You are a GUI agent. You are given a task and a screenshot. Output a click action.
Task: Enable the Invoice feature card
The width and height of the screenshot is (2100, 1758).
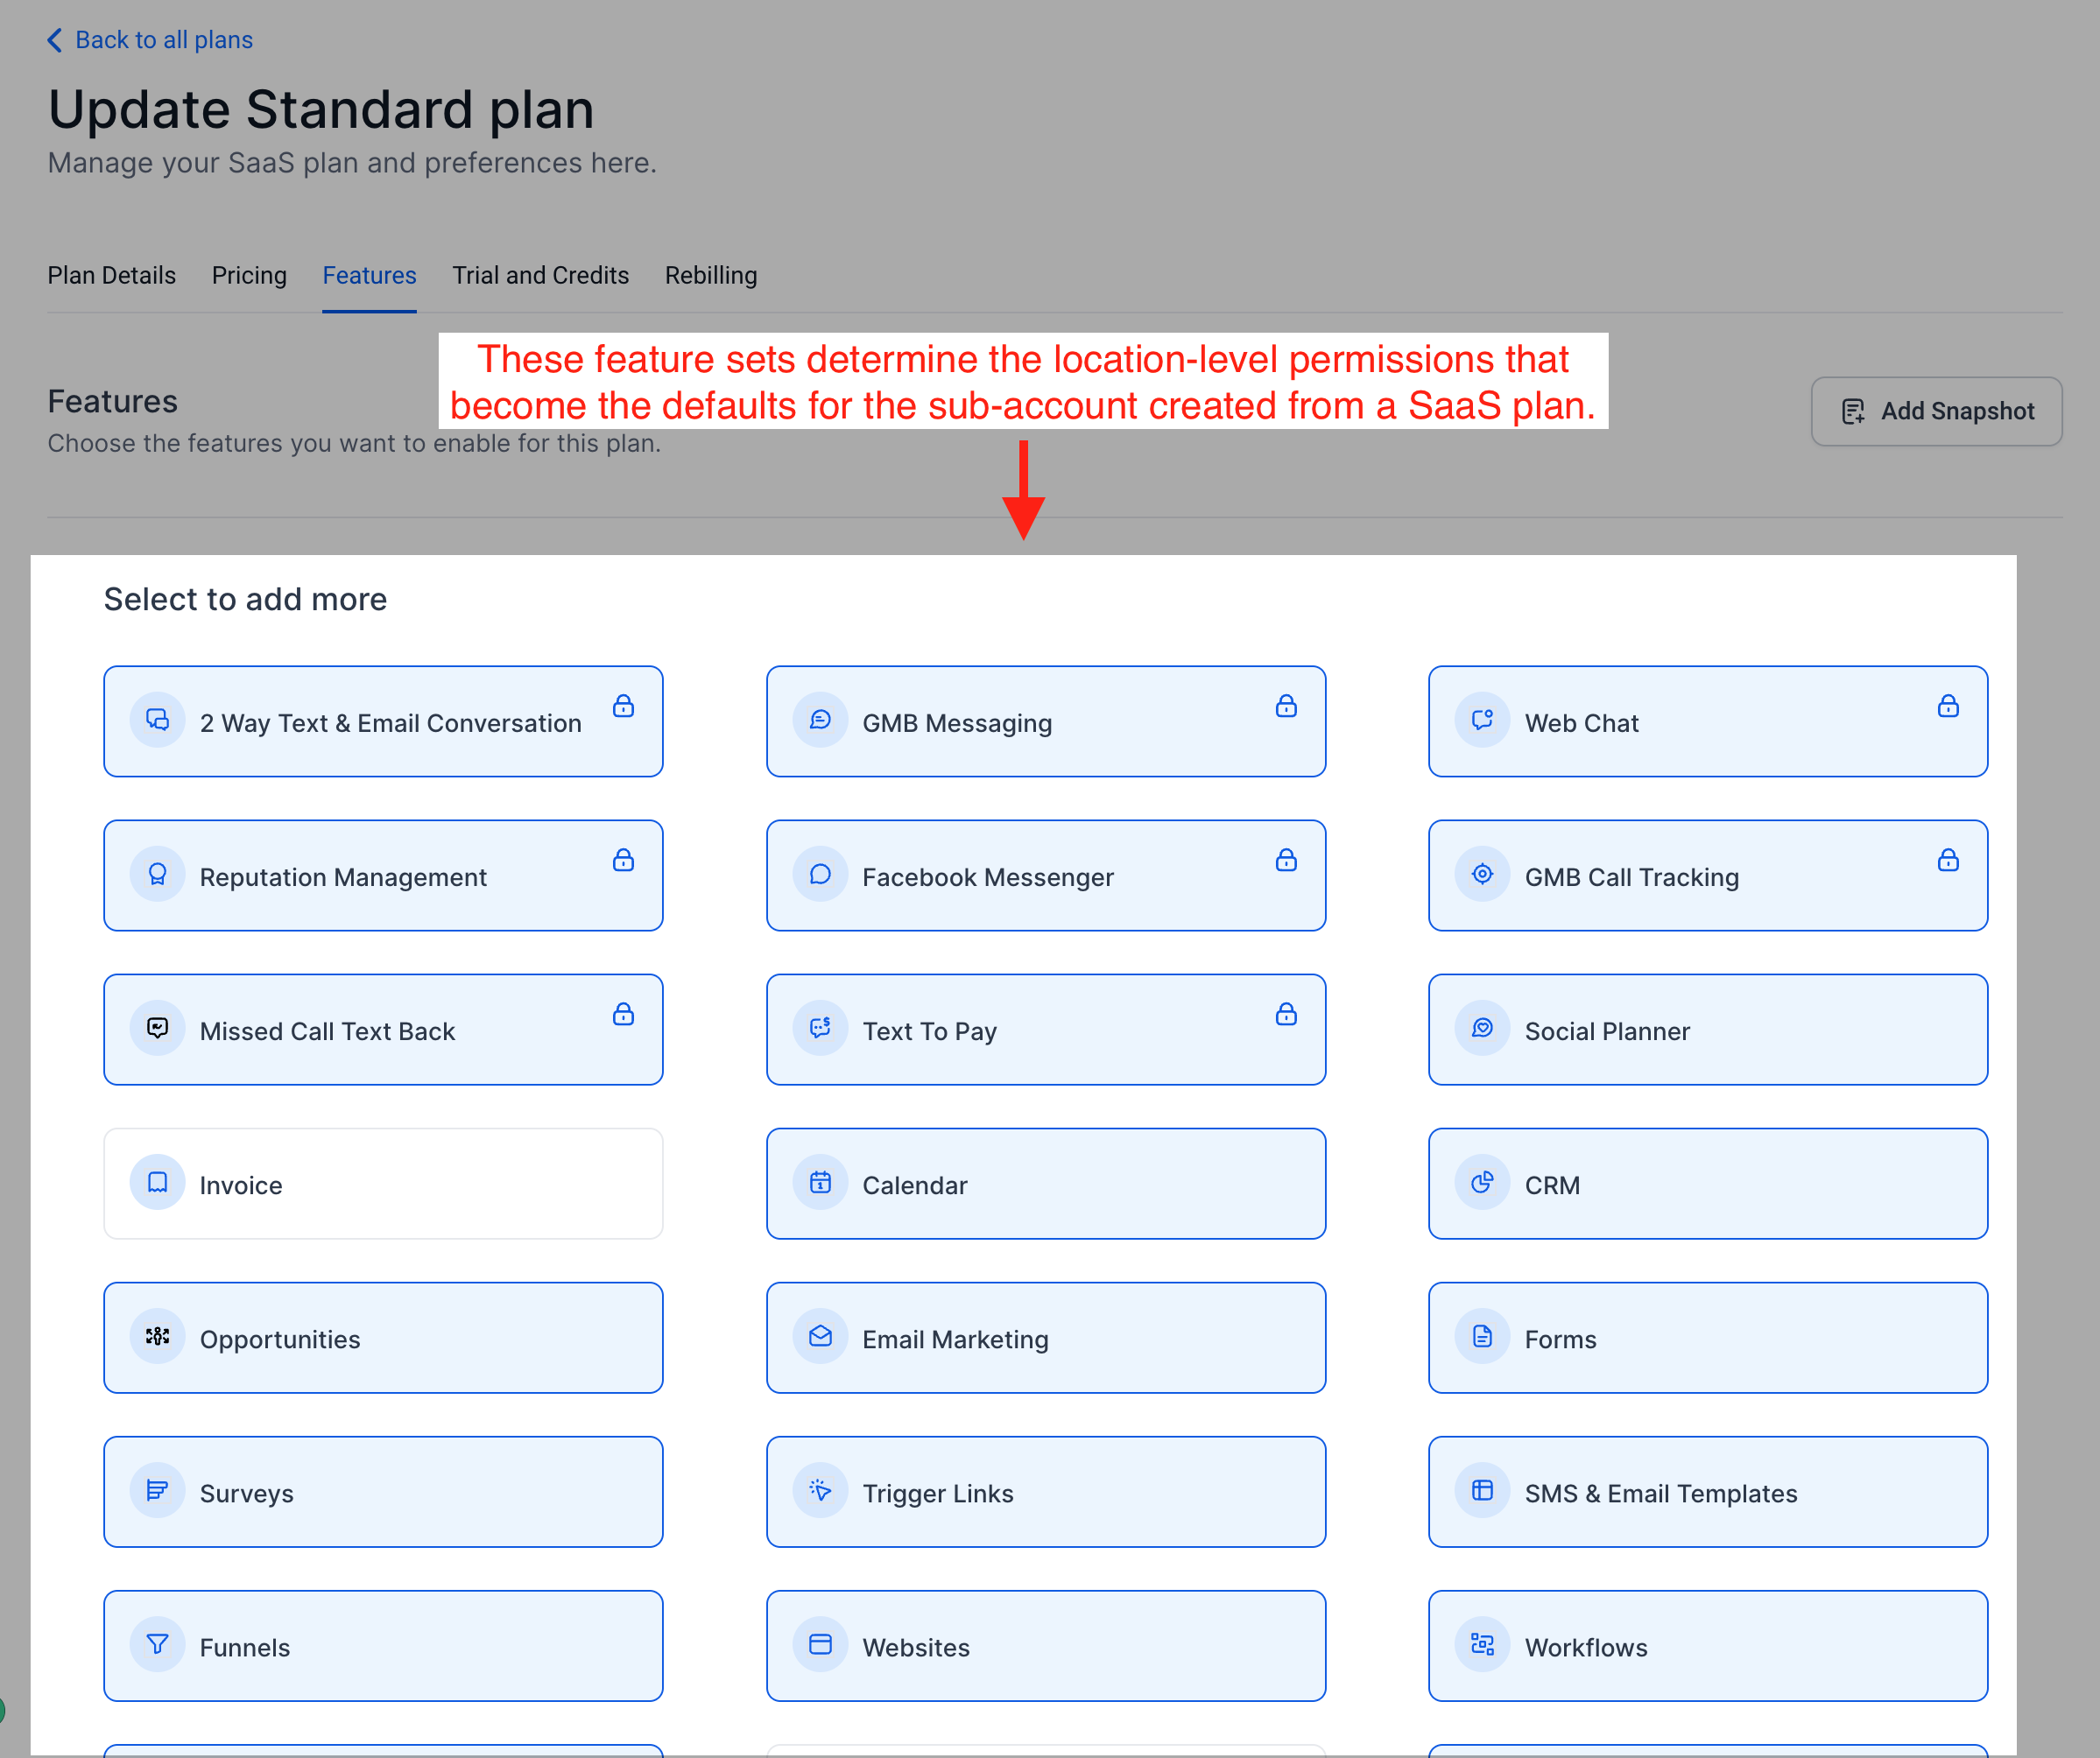(x=383, y=1184)
